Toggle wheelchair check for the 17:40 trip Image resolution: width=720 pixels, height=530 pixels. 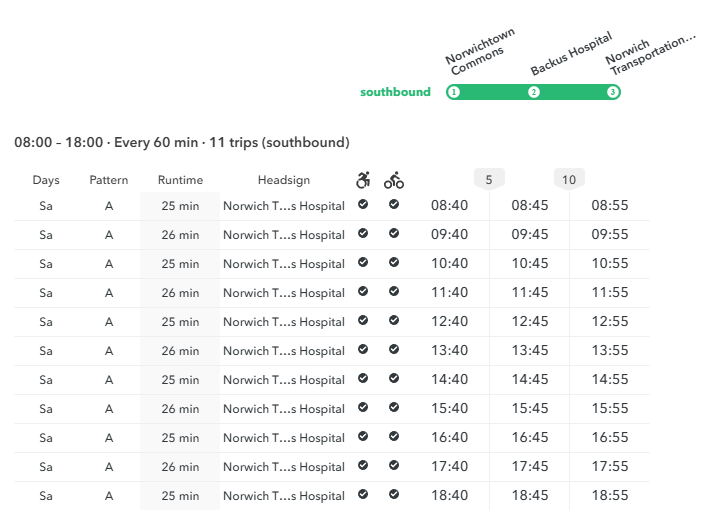click(x=363, y=465)
